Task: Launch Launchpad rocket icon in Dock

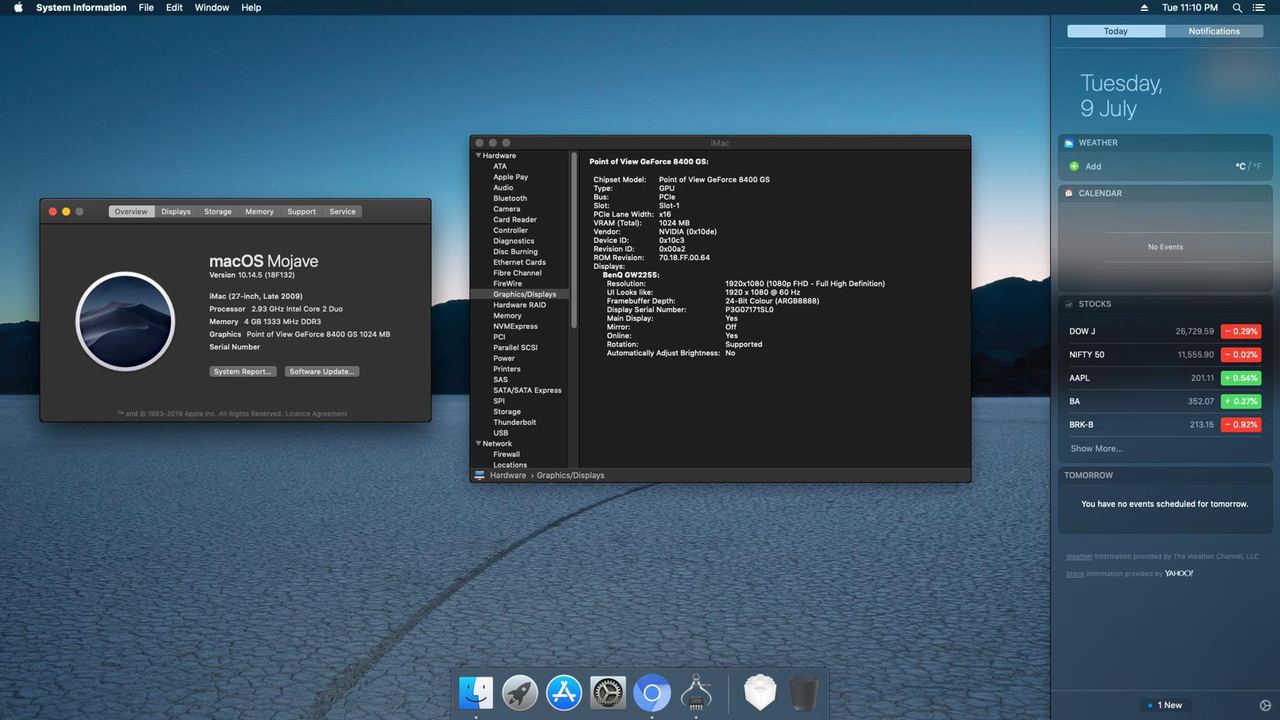Action: 520,692
